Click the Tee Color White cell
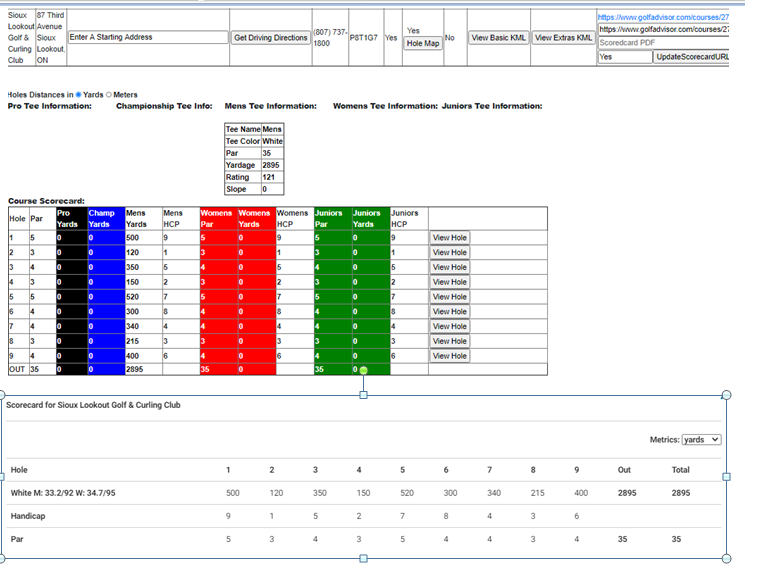 pos(272,141)
